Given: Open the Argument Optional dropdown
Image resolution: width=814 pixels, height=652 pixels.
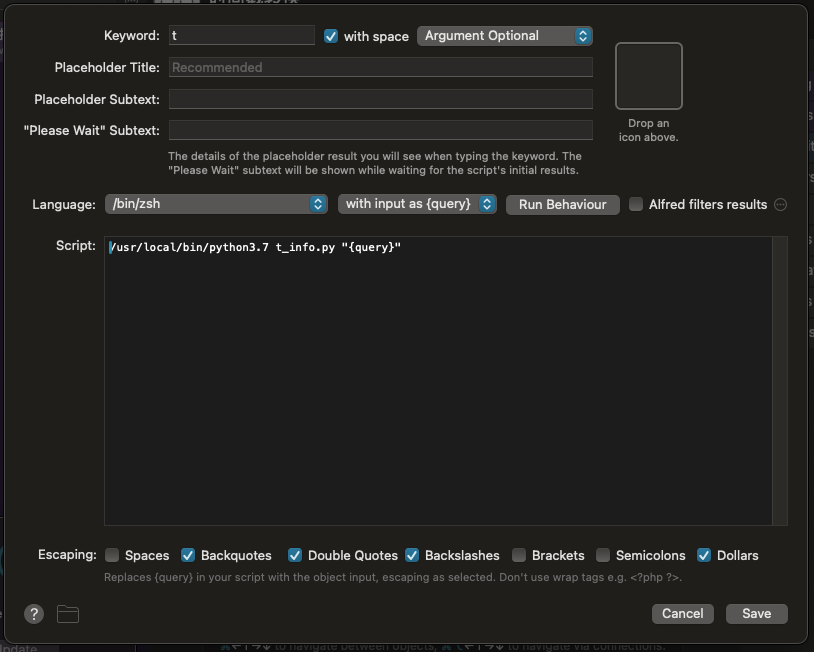Looking at the screenshot, I should [505, 36].
